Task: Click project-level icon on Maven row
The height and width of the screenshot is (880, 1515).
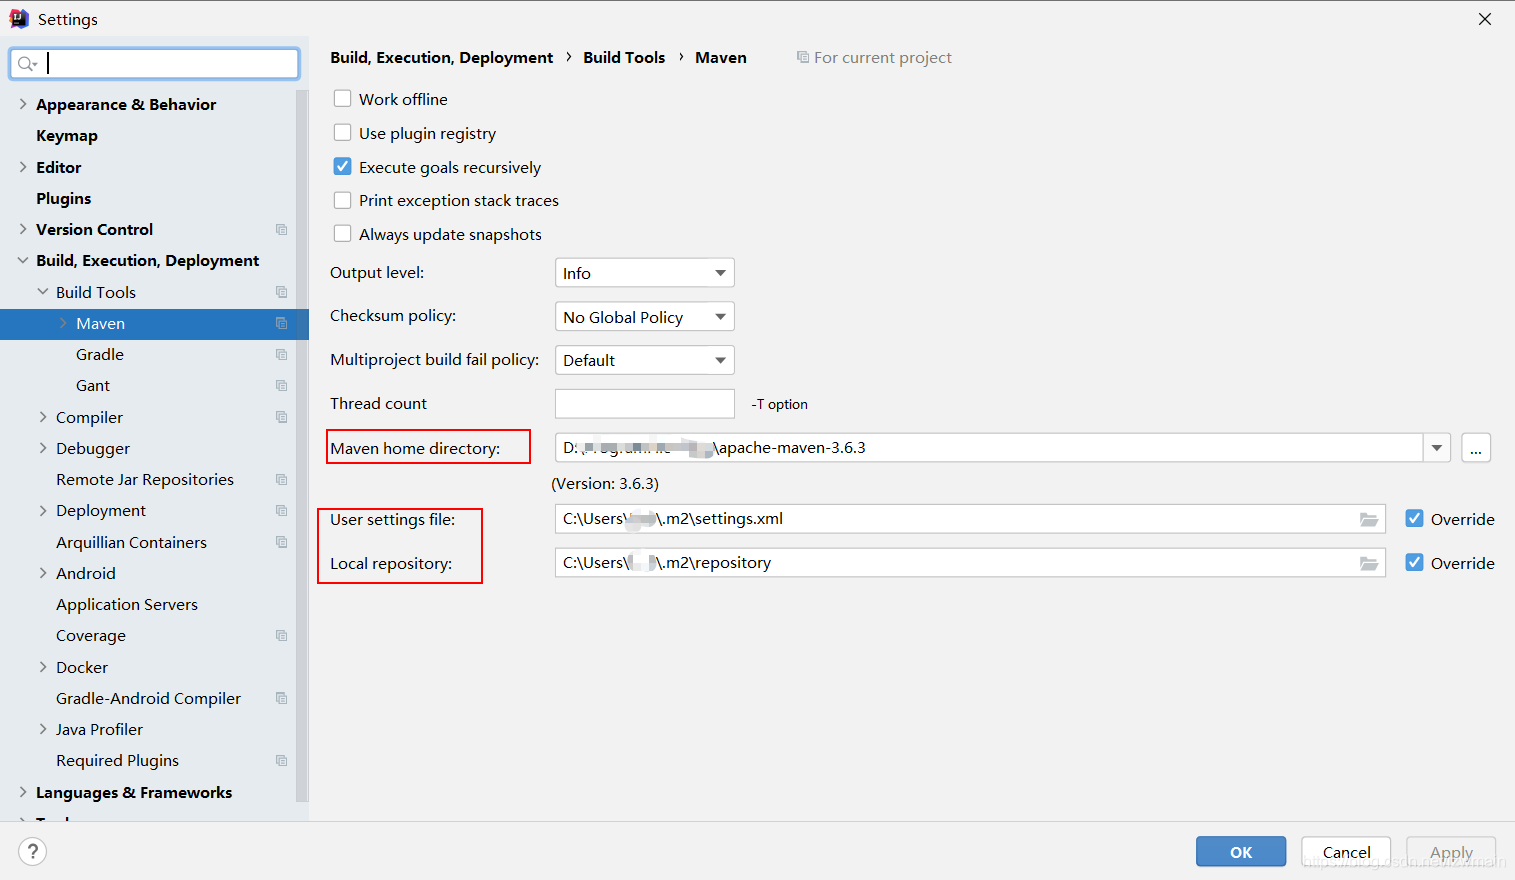Action: click(281, 324)
